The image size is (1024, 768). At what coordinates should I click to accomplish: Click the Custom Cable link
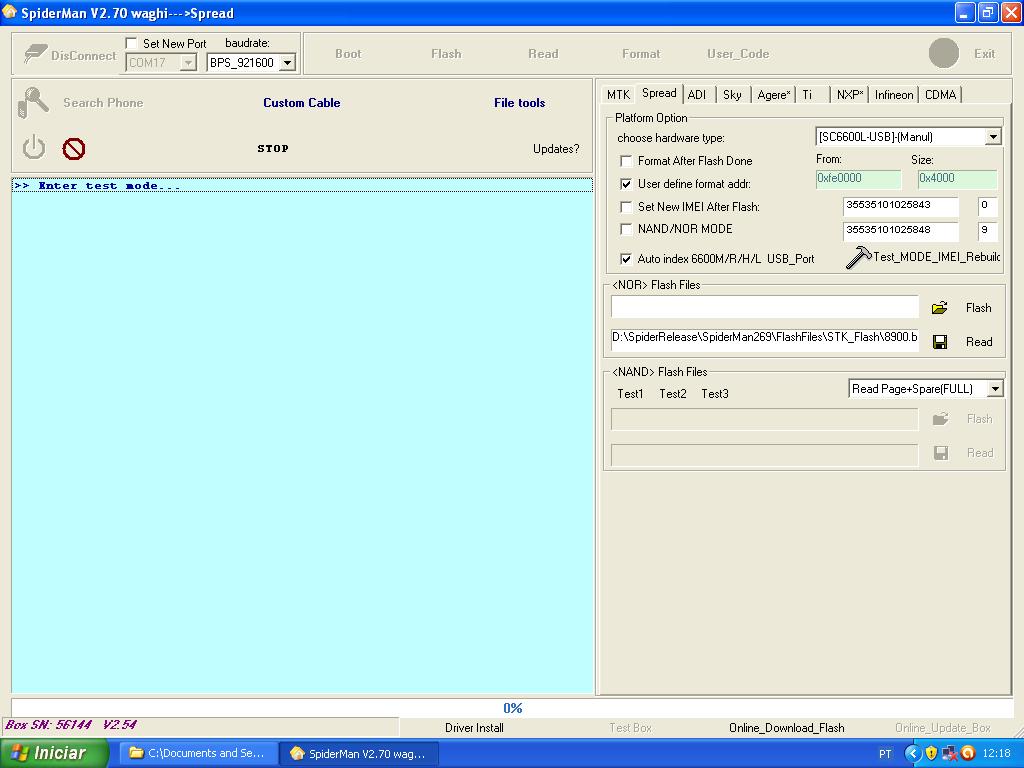[x=302, y=103]
